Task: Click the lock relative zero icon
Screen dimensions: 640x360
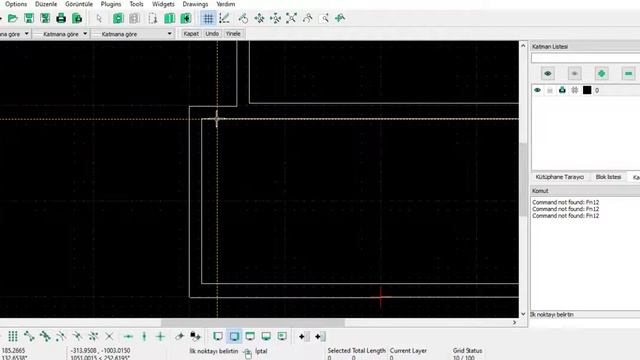Action: [x=195, y=336]
